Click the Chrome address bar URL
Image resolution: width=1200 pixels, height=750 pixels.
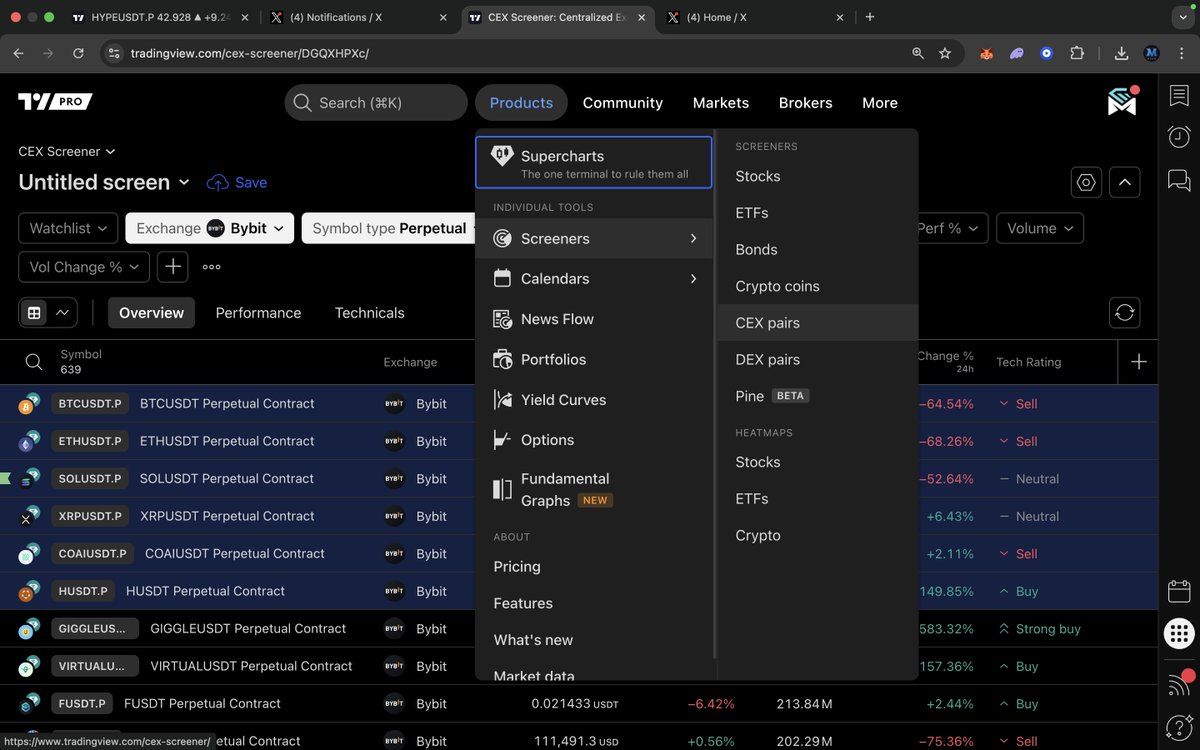pyautogui.click(x=250, y=53)
